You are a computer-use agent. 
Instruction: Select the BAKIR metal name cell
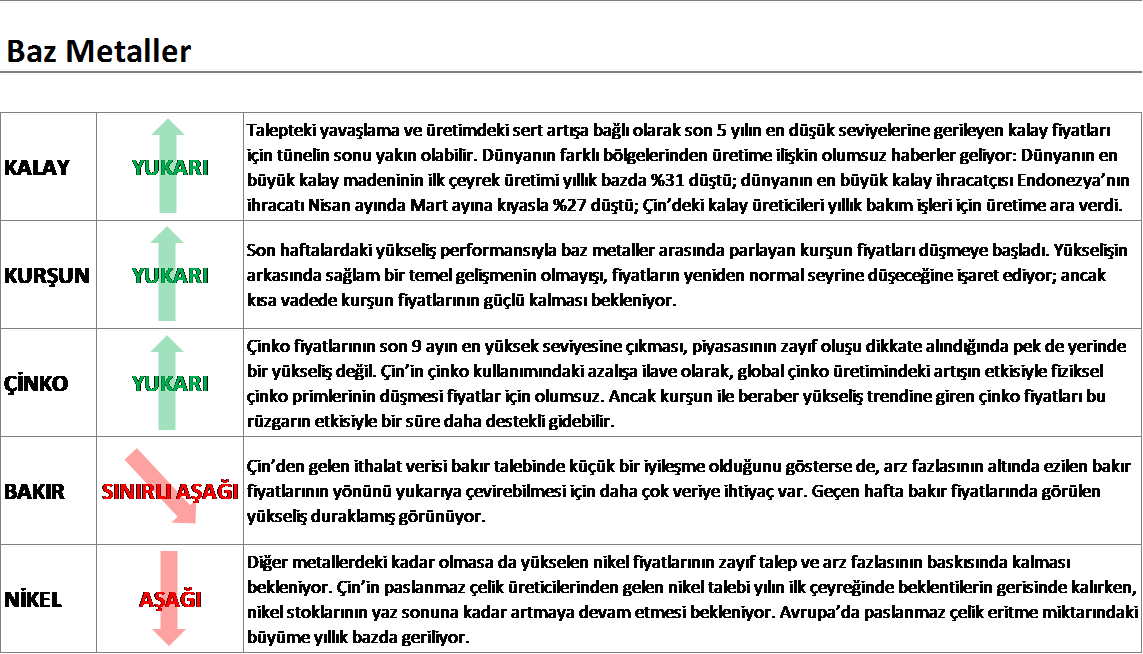tap(48, 491)
